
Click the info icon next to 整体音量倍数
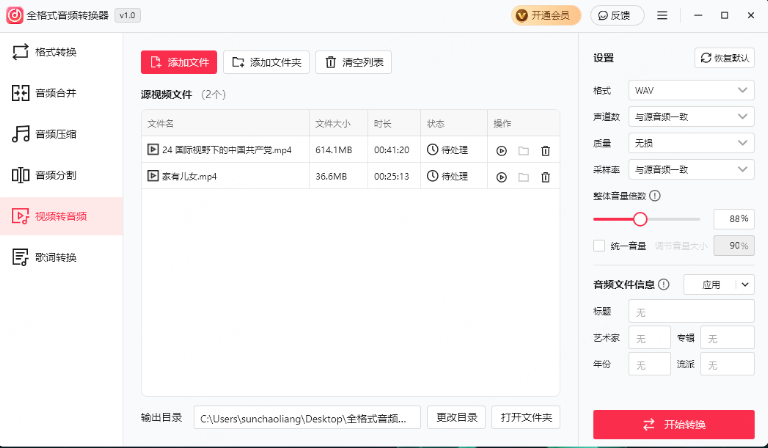(x=654, y=196)
